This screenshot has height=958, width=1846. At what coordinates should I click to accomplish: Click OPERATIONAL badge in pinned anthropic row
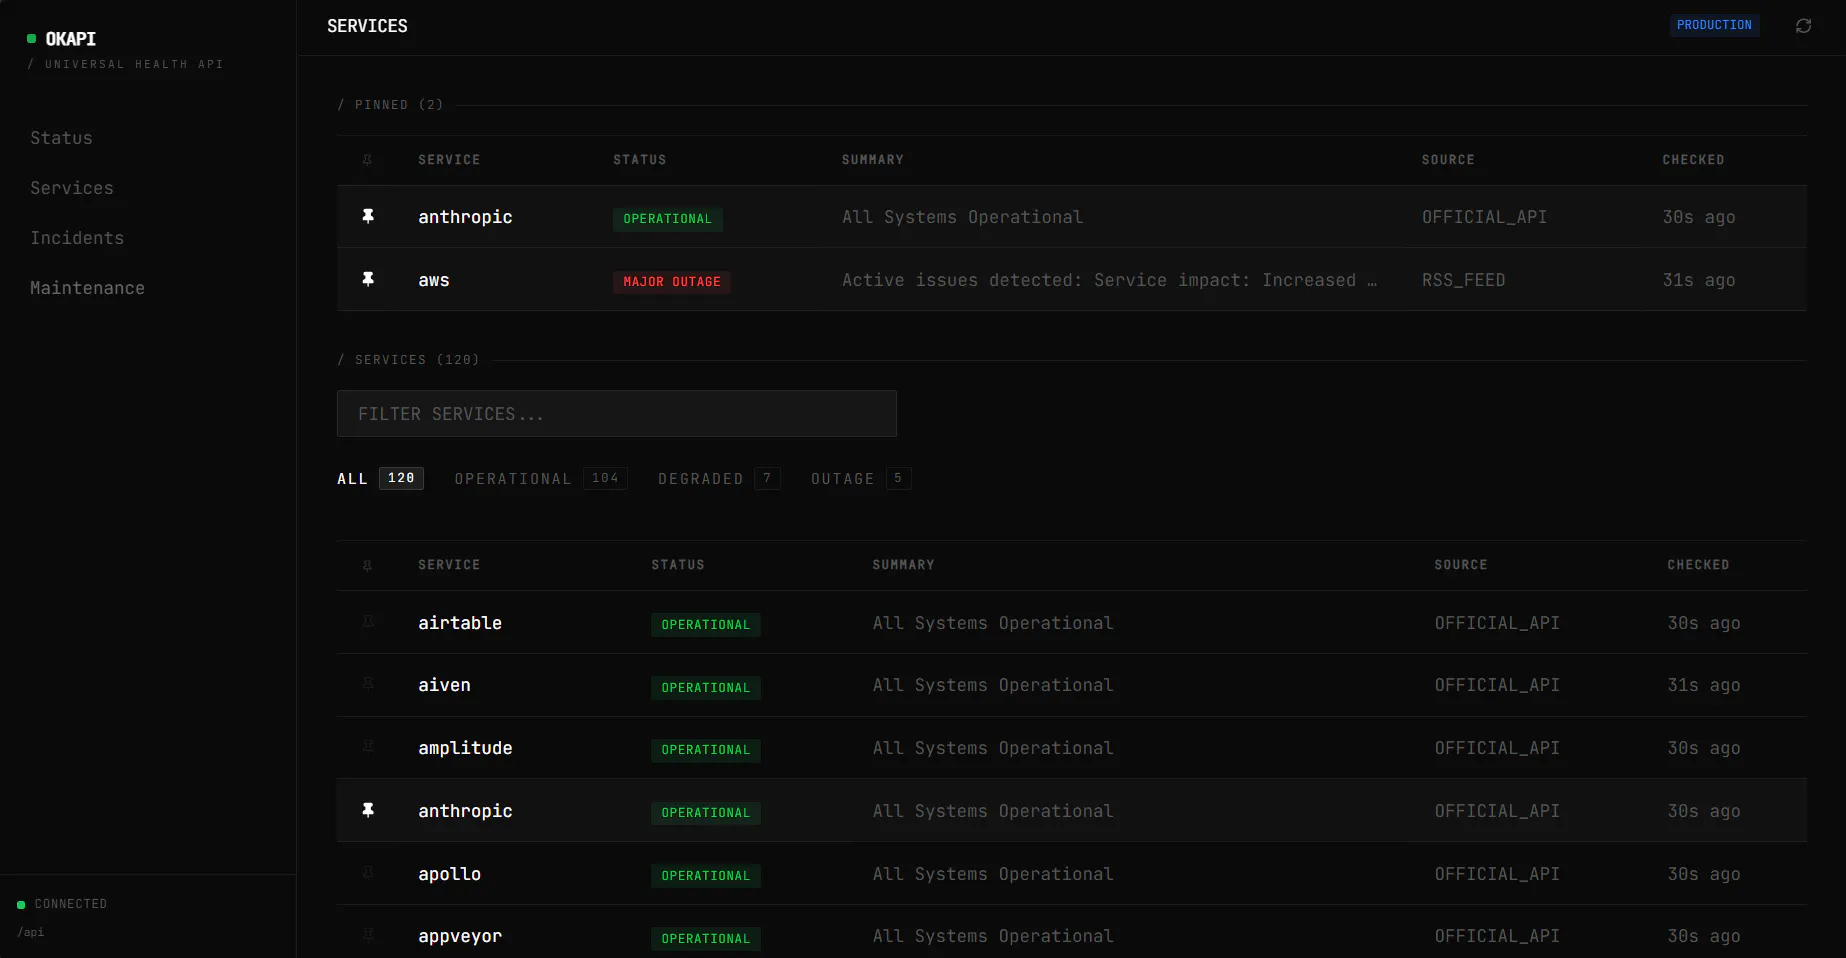pos(667,219)
